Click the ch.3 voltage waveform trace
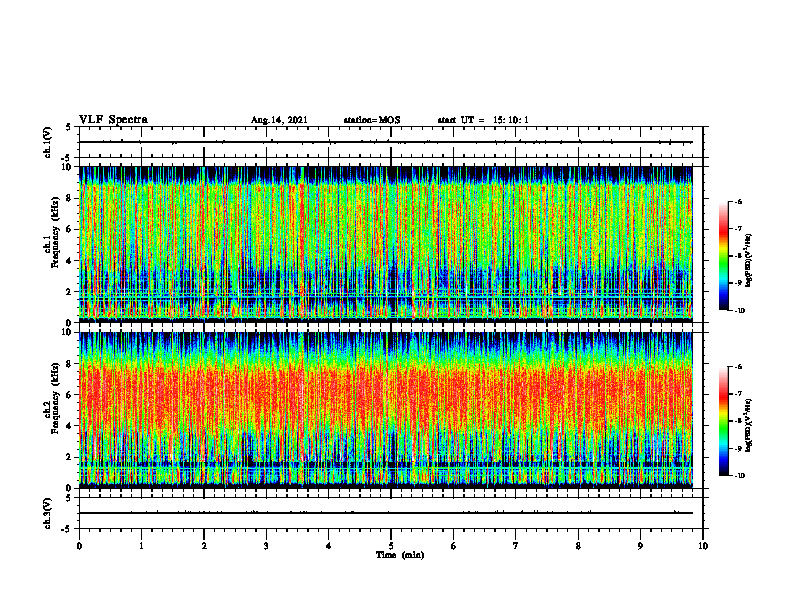The height and width of the screenshot is (612, 792). (385, 513)
